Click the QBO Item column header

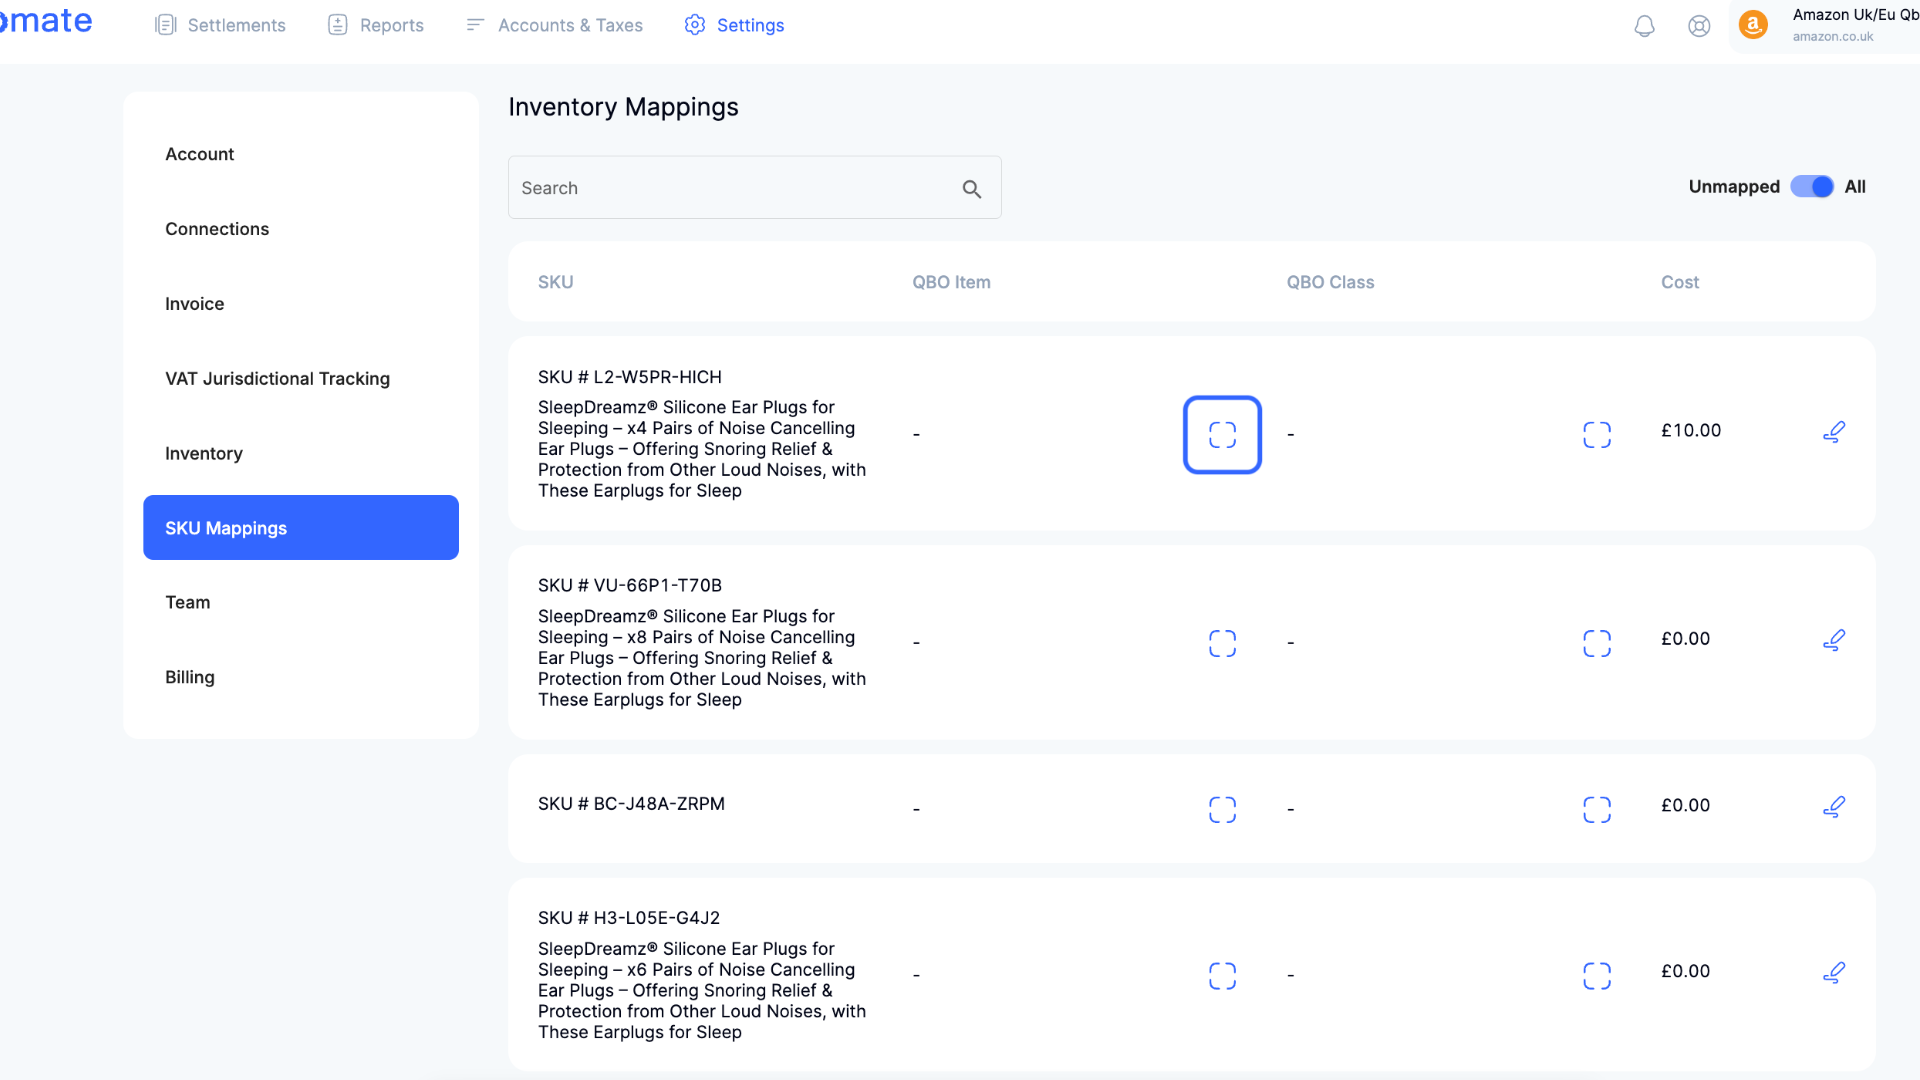pos(951,283)
